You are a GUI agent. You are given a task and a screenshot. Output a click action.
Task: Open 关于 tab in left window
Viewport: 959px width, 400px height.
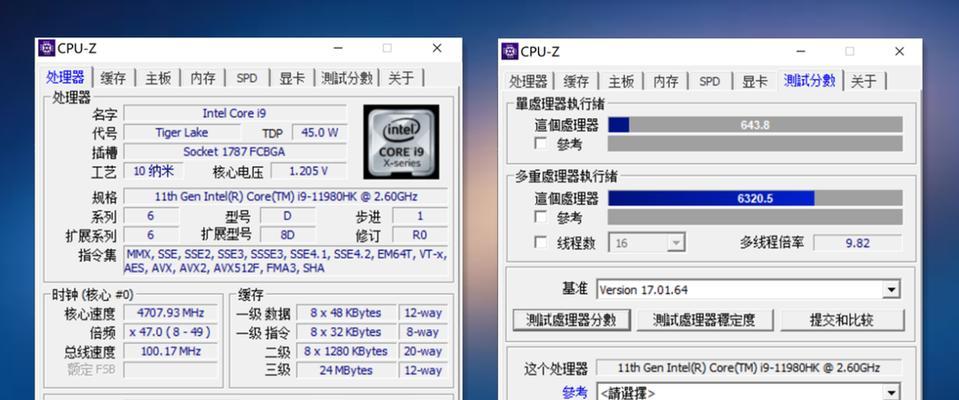point(401,78)
